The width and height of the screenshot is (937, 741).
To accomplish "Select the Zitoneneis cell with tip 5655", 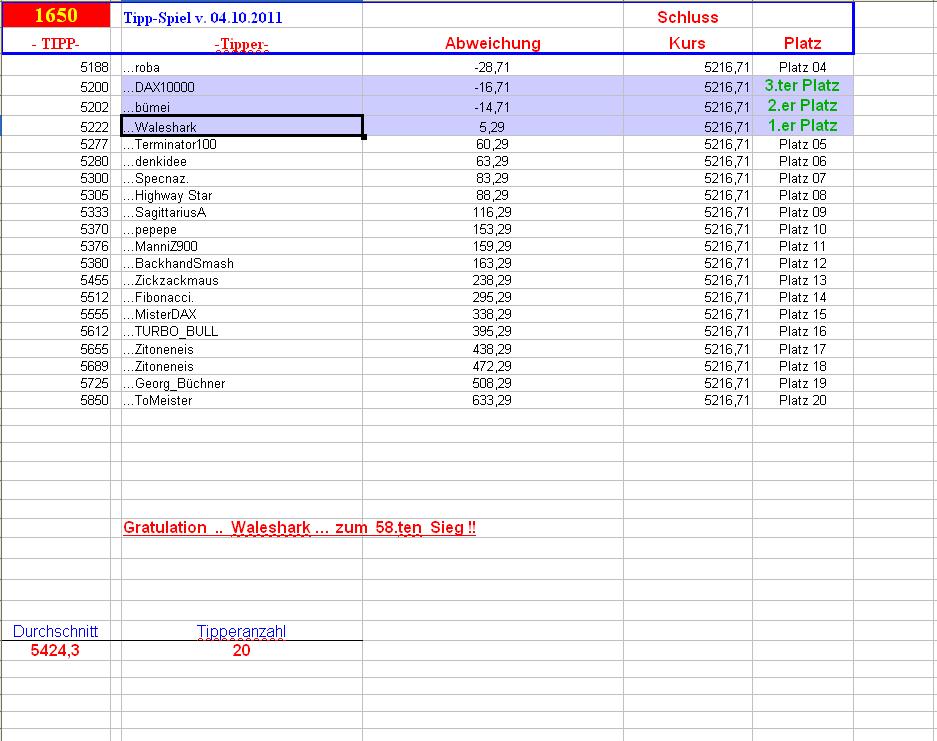I will (x=241, y=349).
